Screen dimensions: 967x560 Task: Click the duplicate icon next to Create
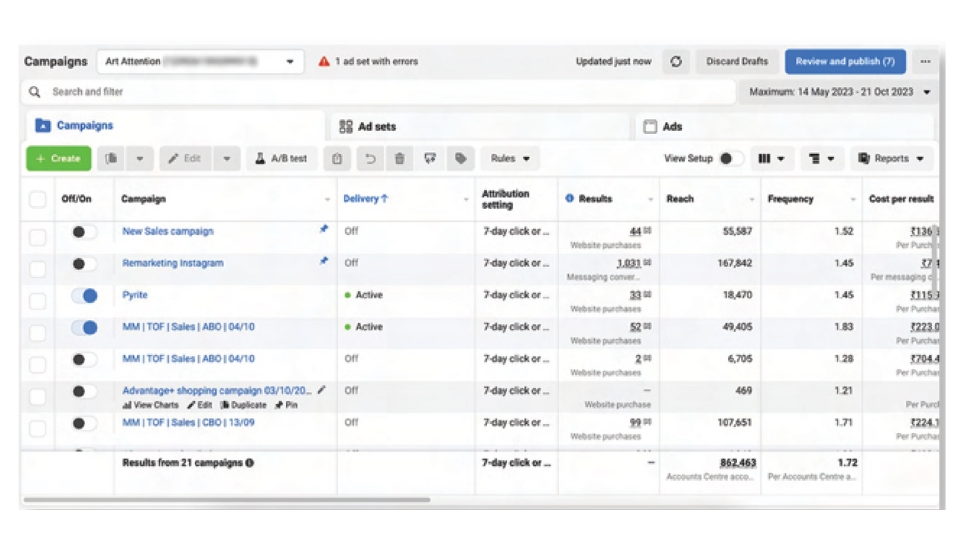pyautogui.click(x=112, y=159)
